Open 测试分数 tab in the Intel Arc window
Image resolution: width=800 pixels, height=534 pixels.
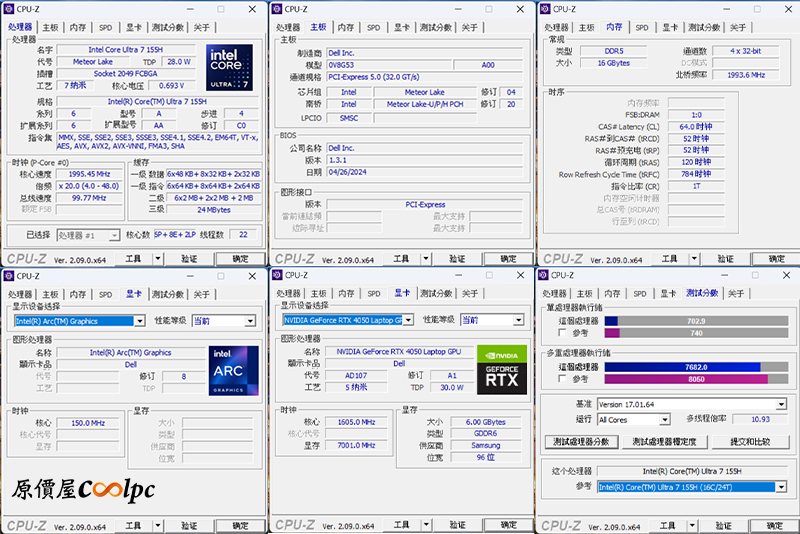coord(167,294)
